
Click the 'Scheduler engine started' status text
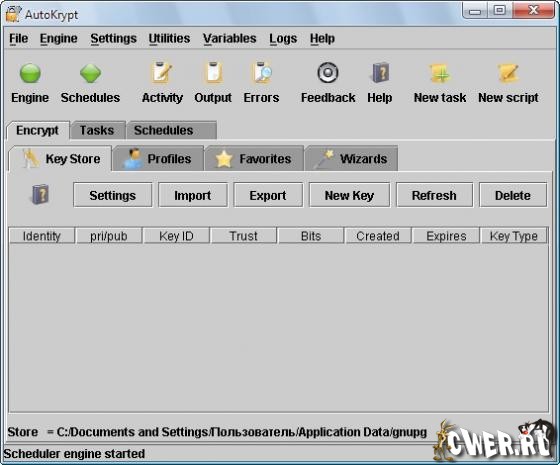[x=74, y=454]
